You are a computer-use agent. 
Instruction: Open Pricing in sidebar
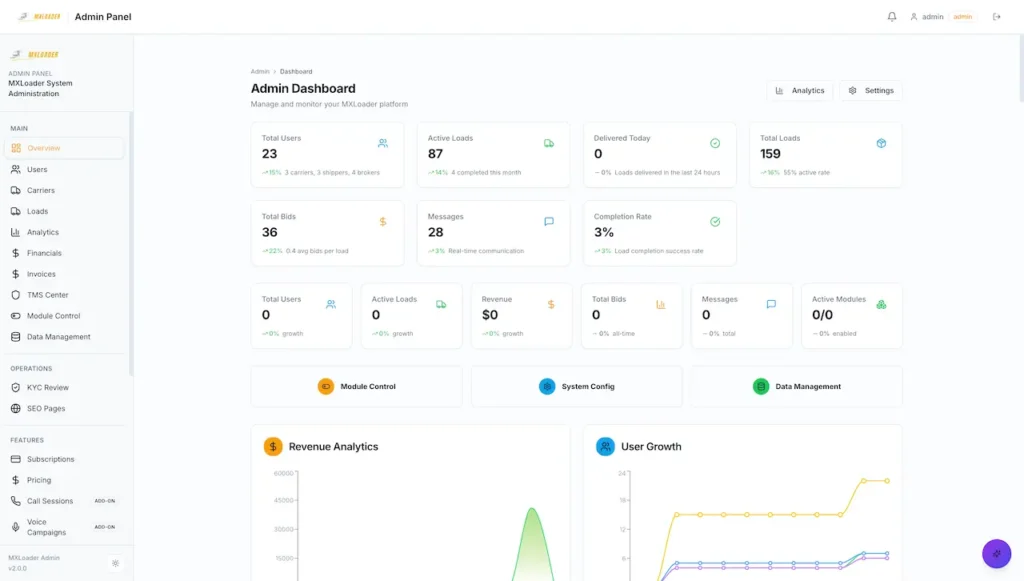point(64,480)
